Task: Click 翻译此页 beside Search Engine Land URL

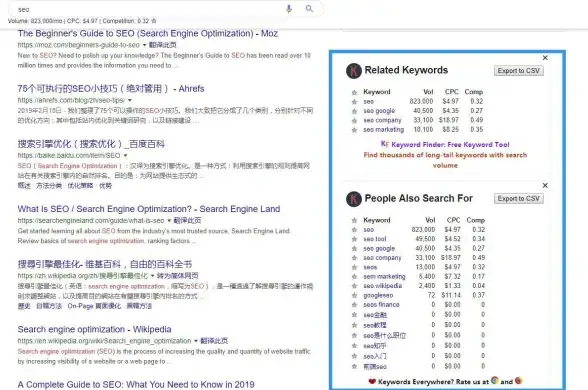Action: [188, 220]
